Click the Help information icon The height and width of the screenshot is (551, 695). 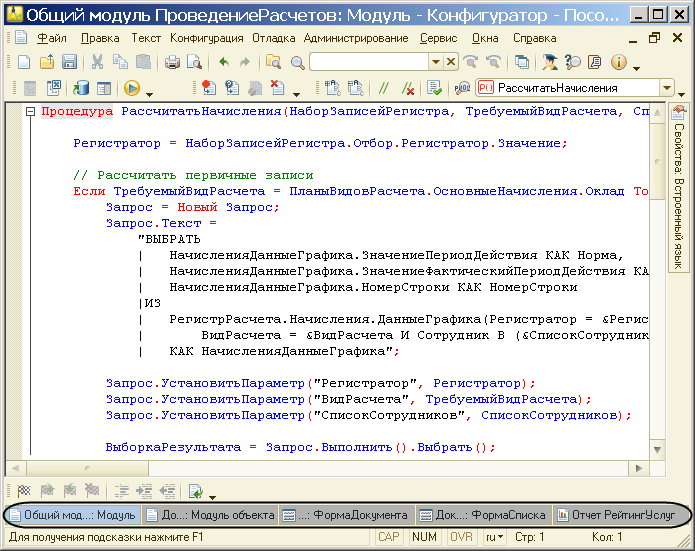coord(617,62)
